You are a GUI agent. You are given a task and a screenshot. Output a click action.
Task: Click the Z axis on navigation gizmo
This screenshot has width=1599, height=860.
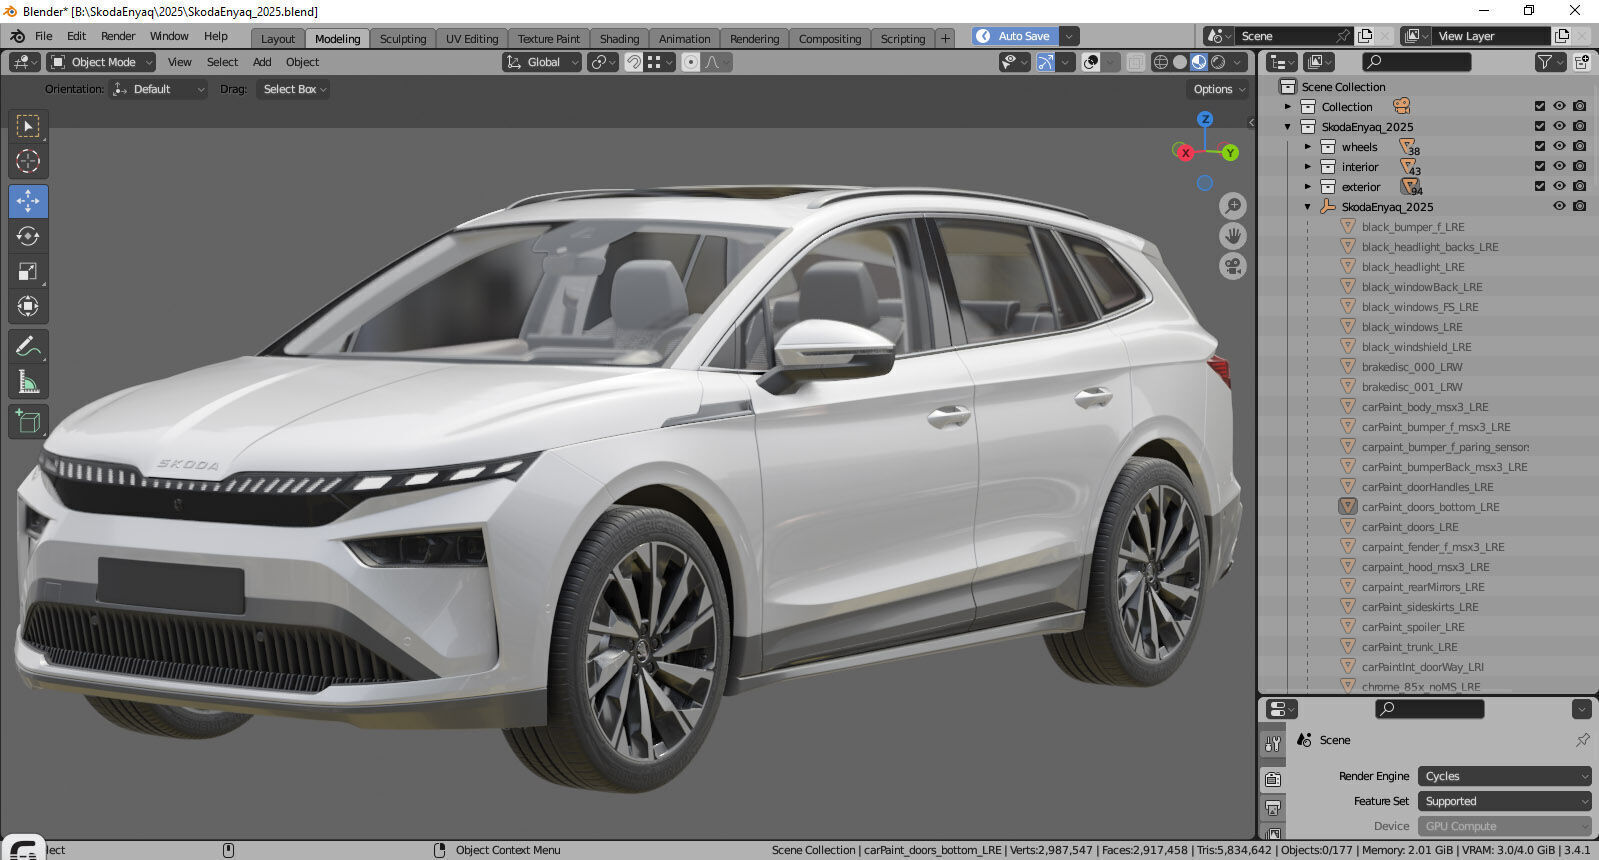(1205, 119)
